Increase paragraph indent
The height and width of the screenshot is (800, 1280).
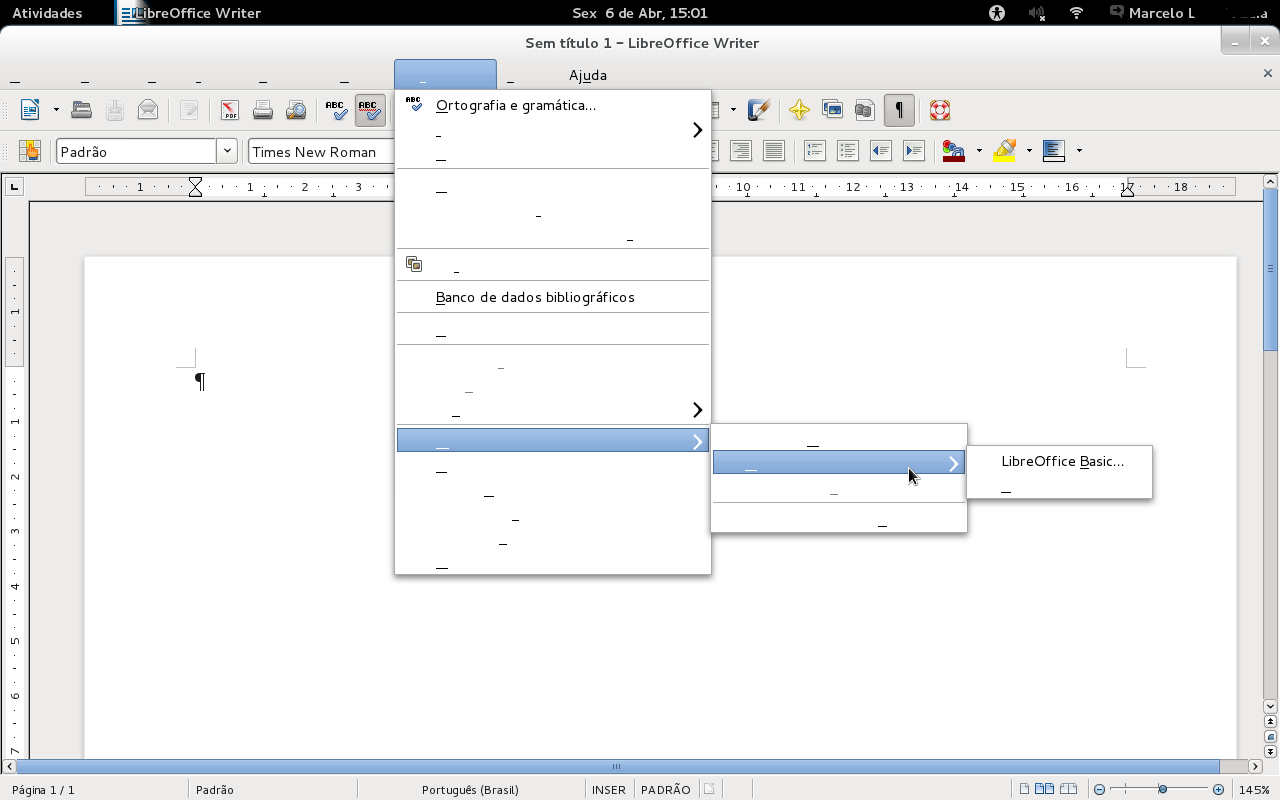(914, 151)
